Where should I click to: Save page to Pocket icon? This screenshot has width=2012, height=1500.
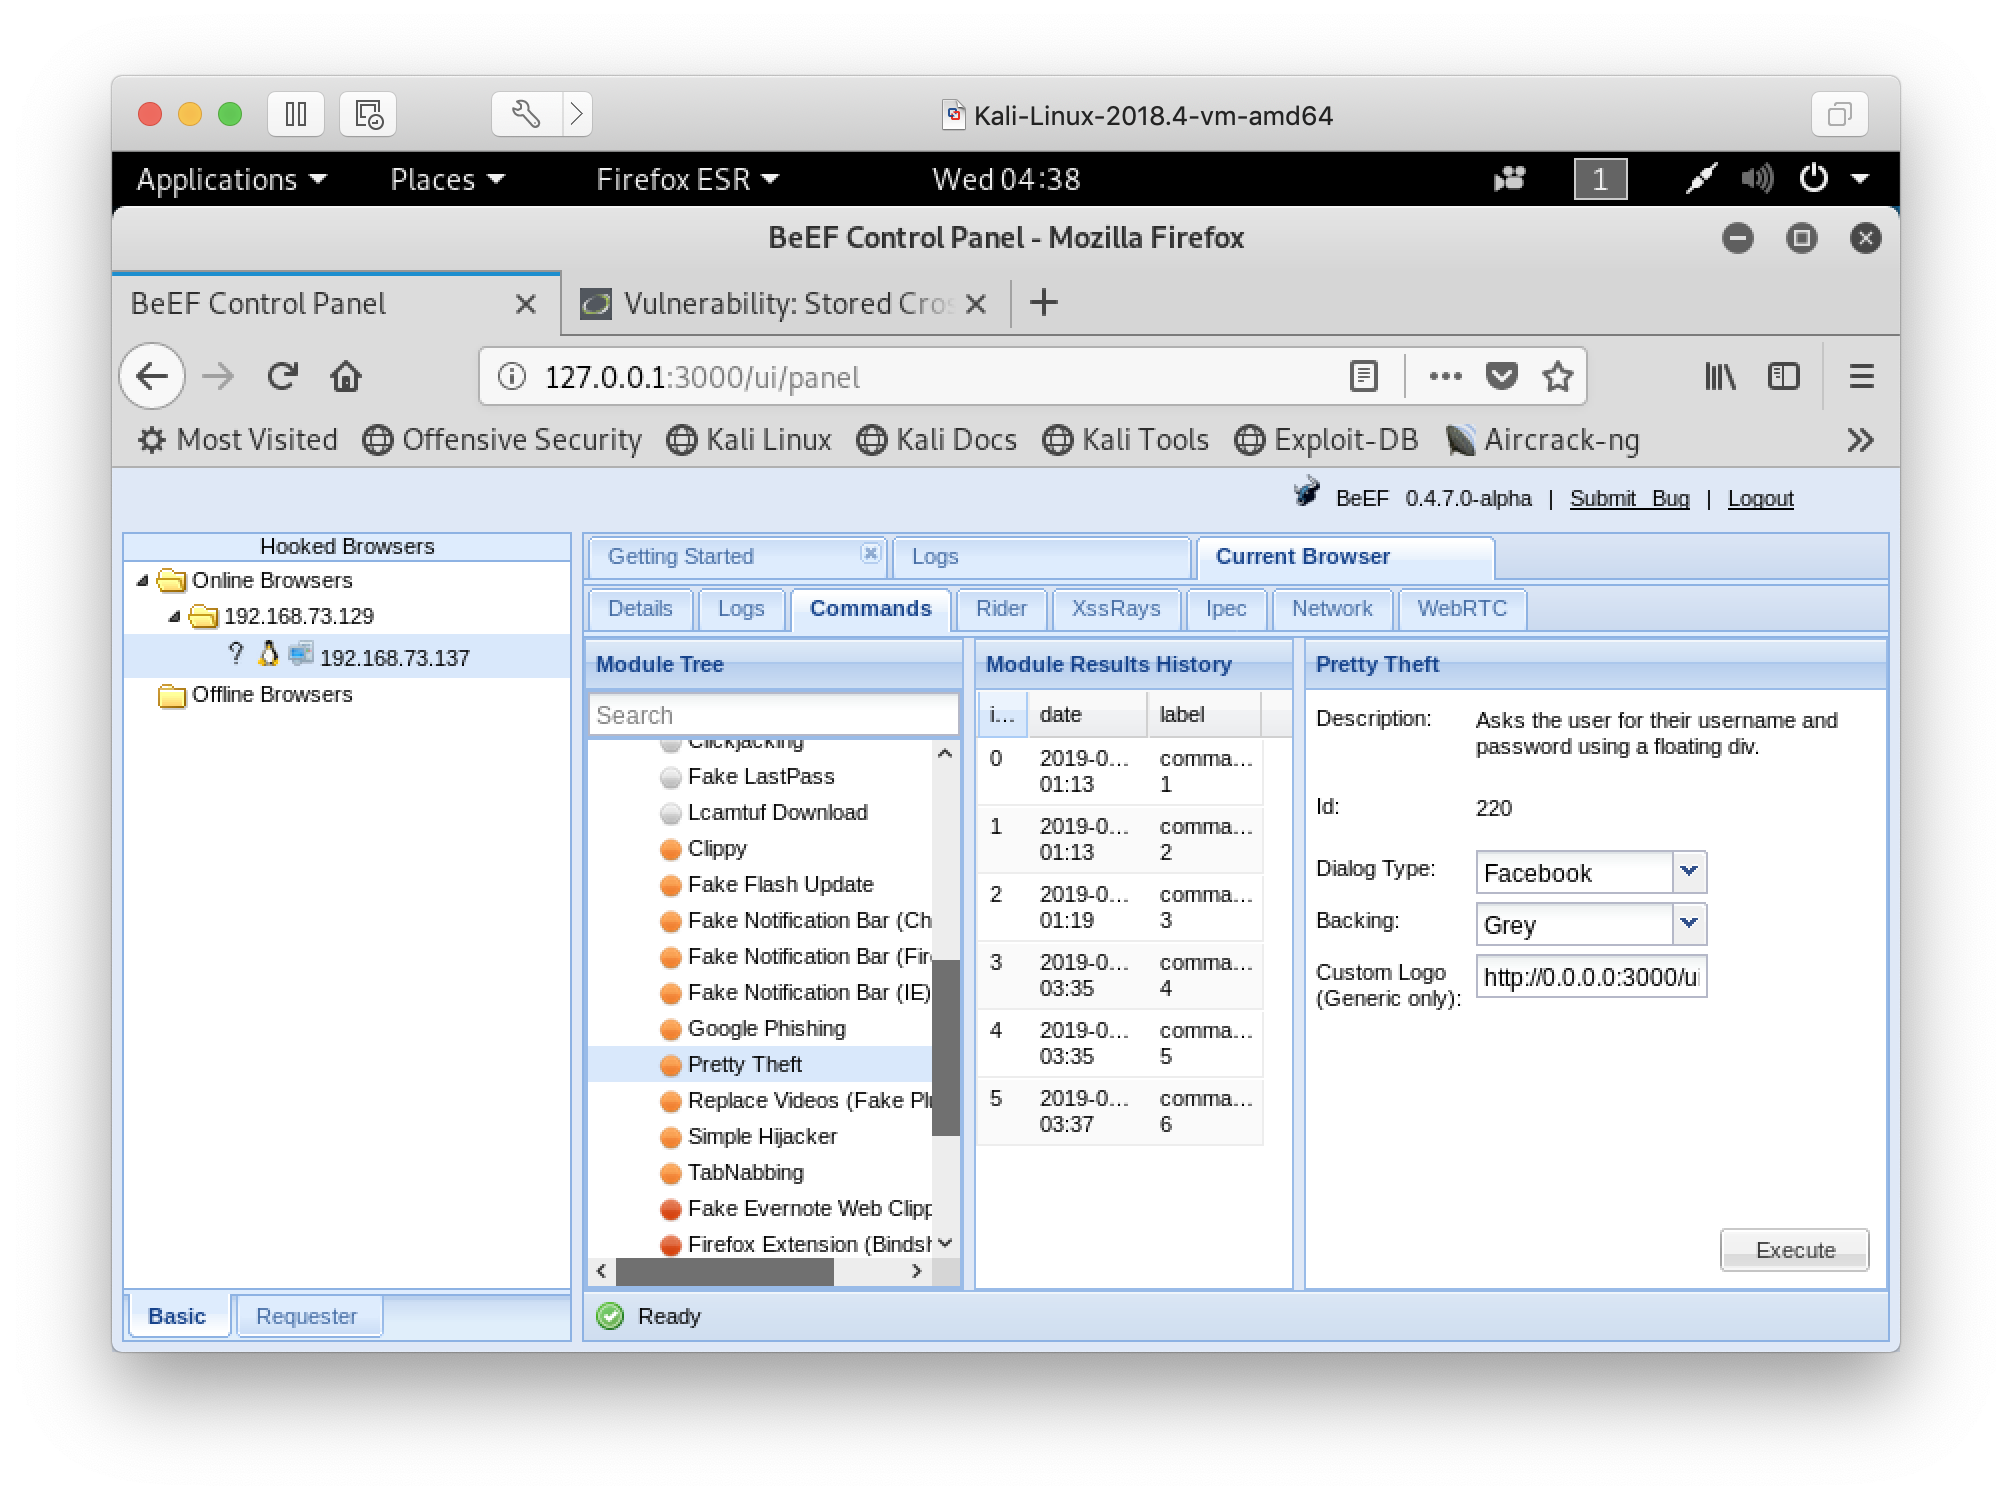tap(1502, 377)
